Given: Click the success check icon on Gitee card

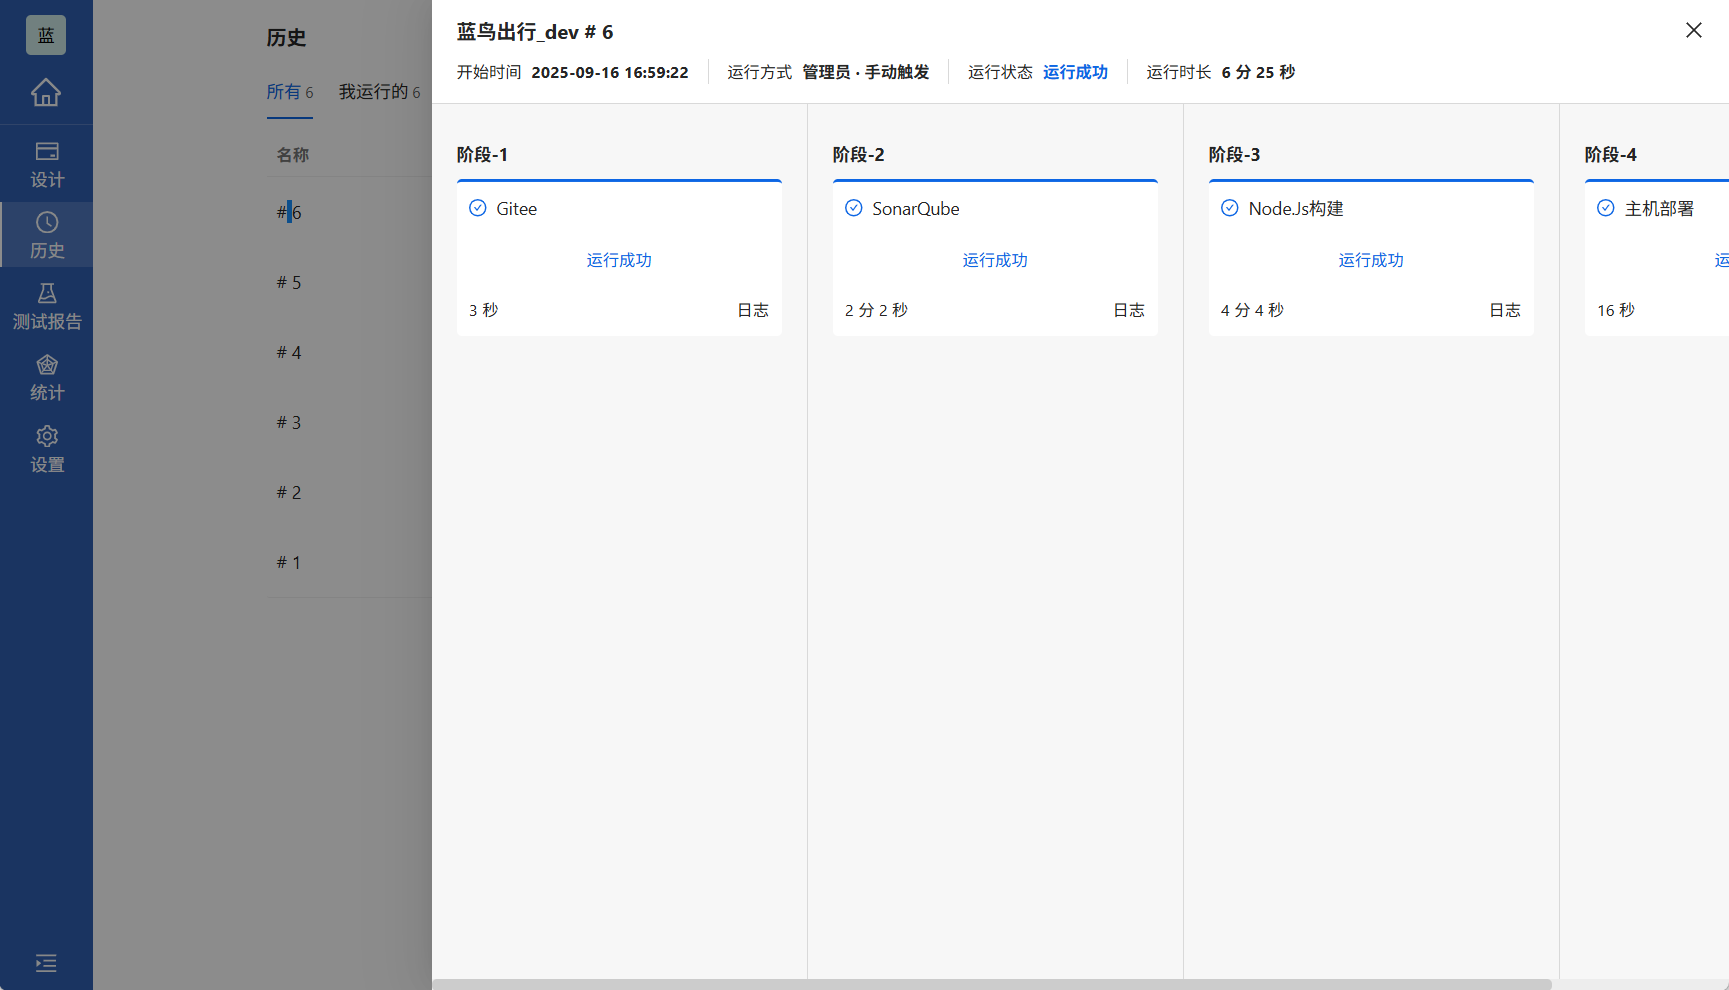Looking at the screenshot, I should tap(477, 207).
